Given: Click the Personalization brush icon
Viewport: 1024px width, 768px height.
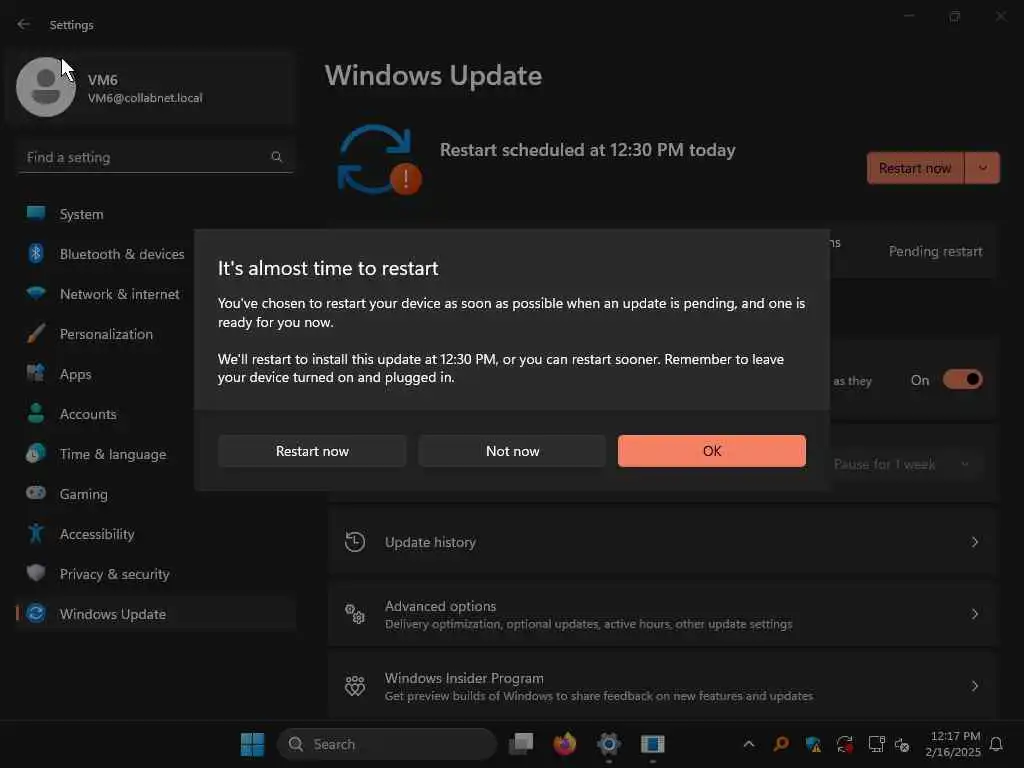Looking at the screenshot, I should coord(36,334).
